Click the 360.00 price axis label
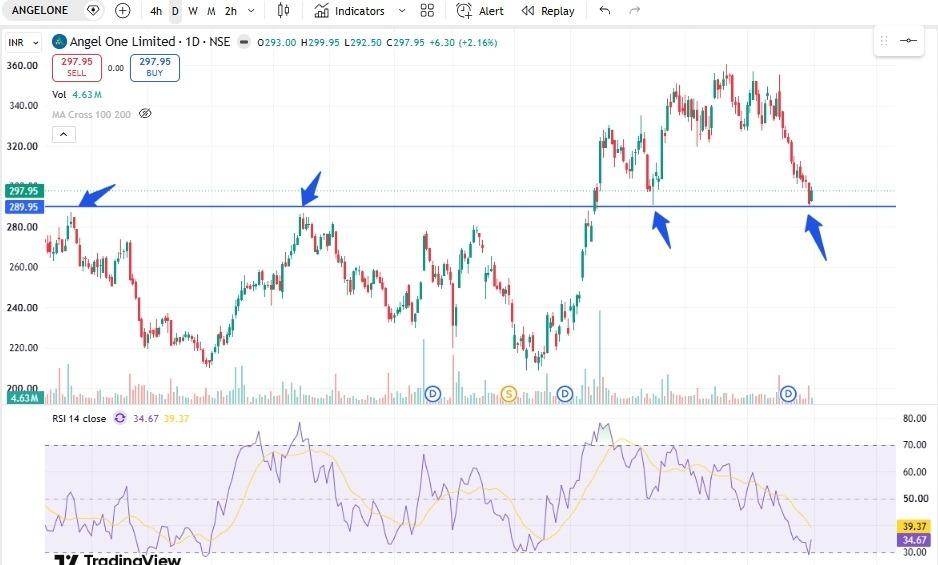The height and width of the screenshot is (565, 938). point(22,65)
